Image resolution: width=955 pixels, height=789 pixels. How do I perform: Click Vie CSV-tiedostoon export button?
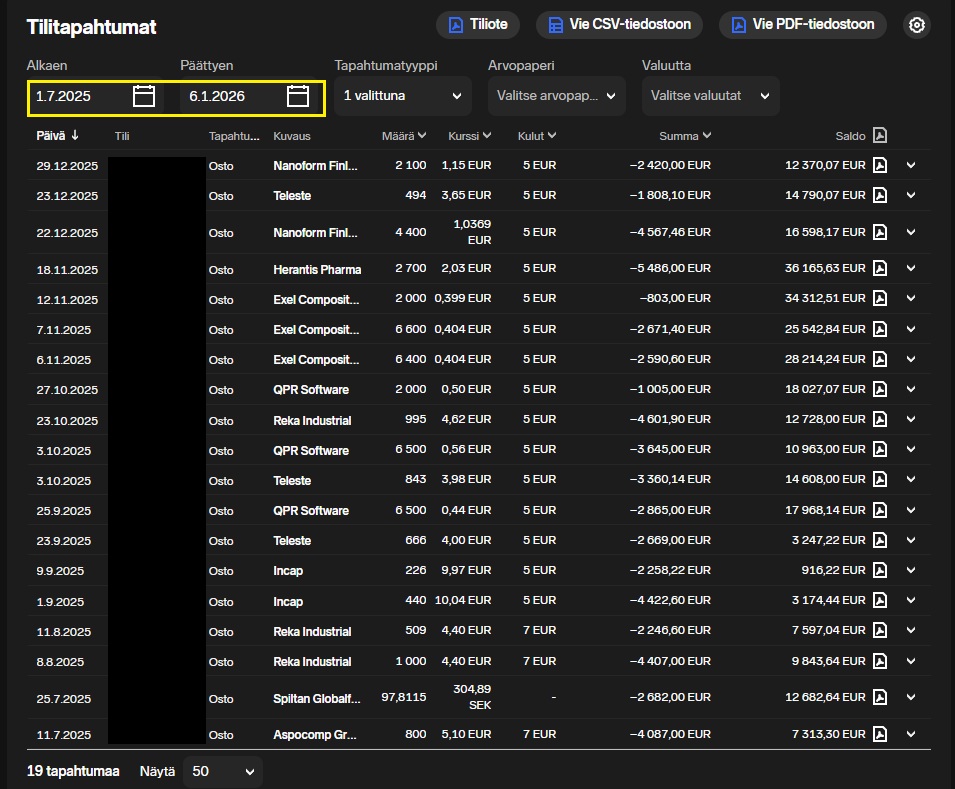coord(619,25)
